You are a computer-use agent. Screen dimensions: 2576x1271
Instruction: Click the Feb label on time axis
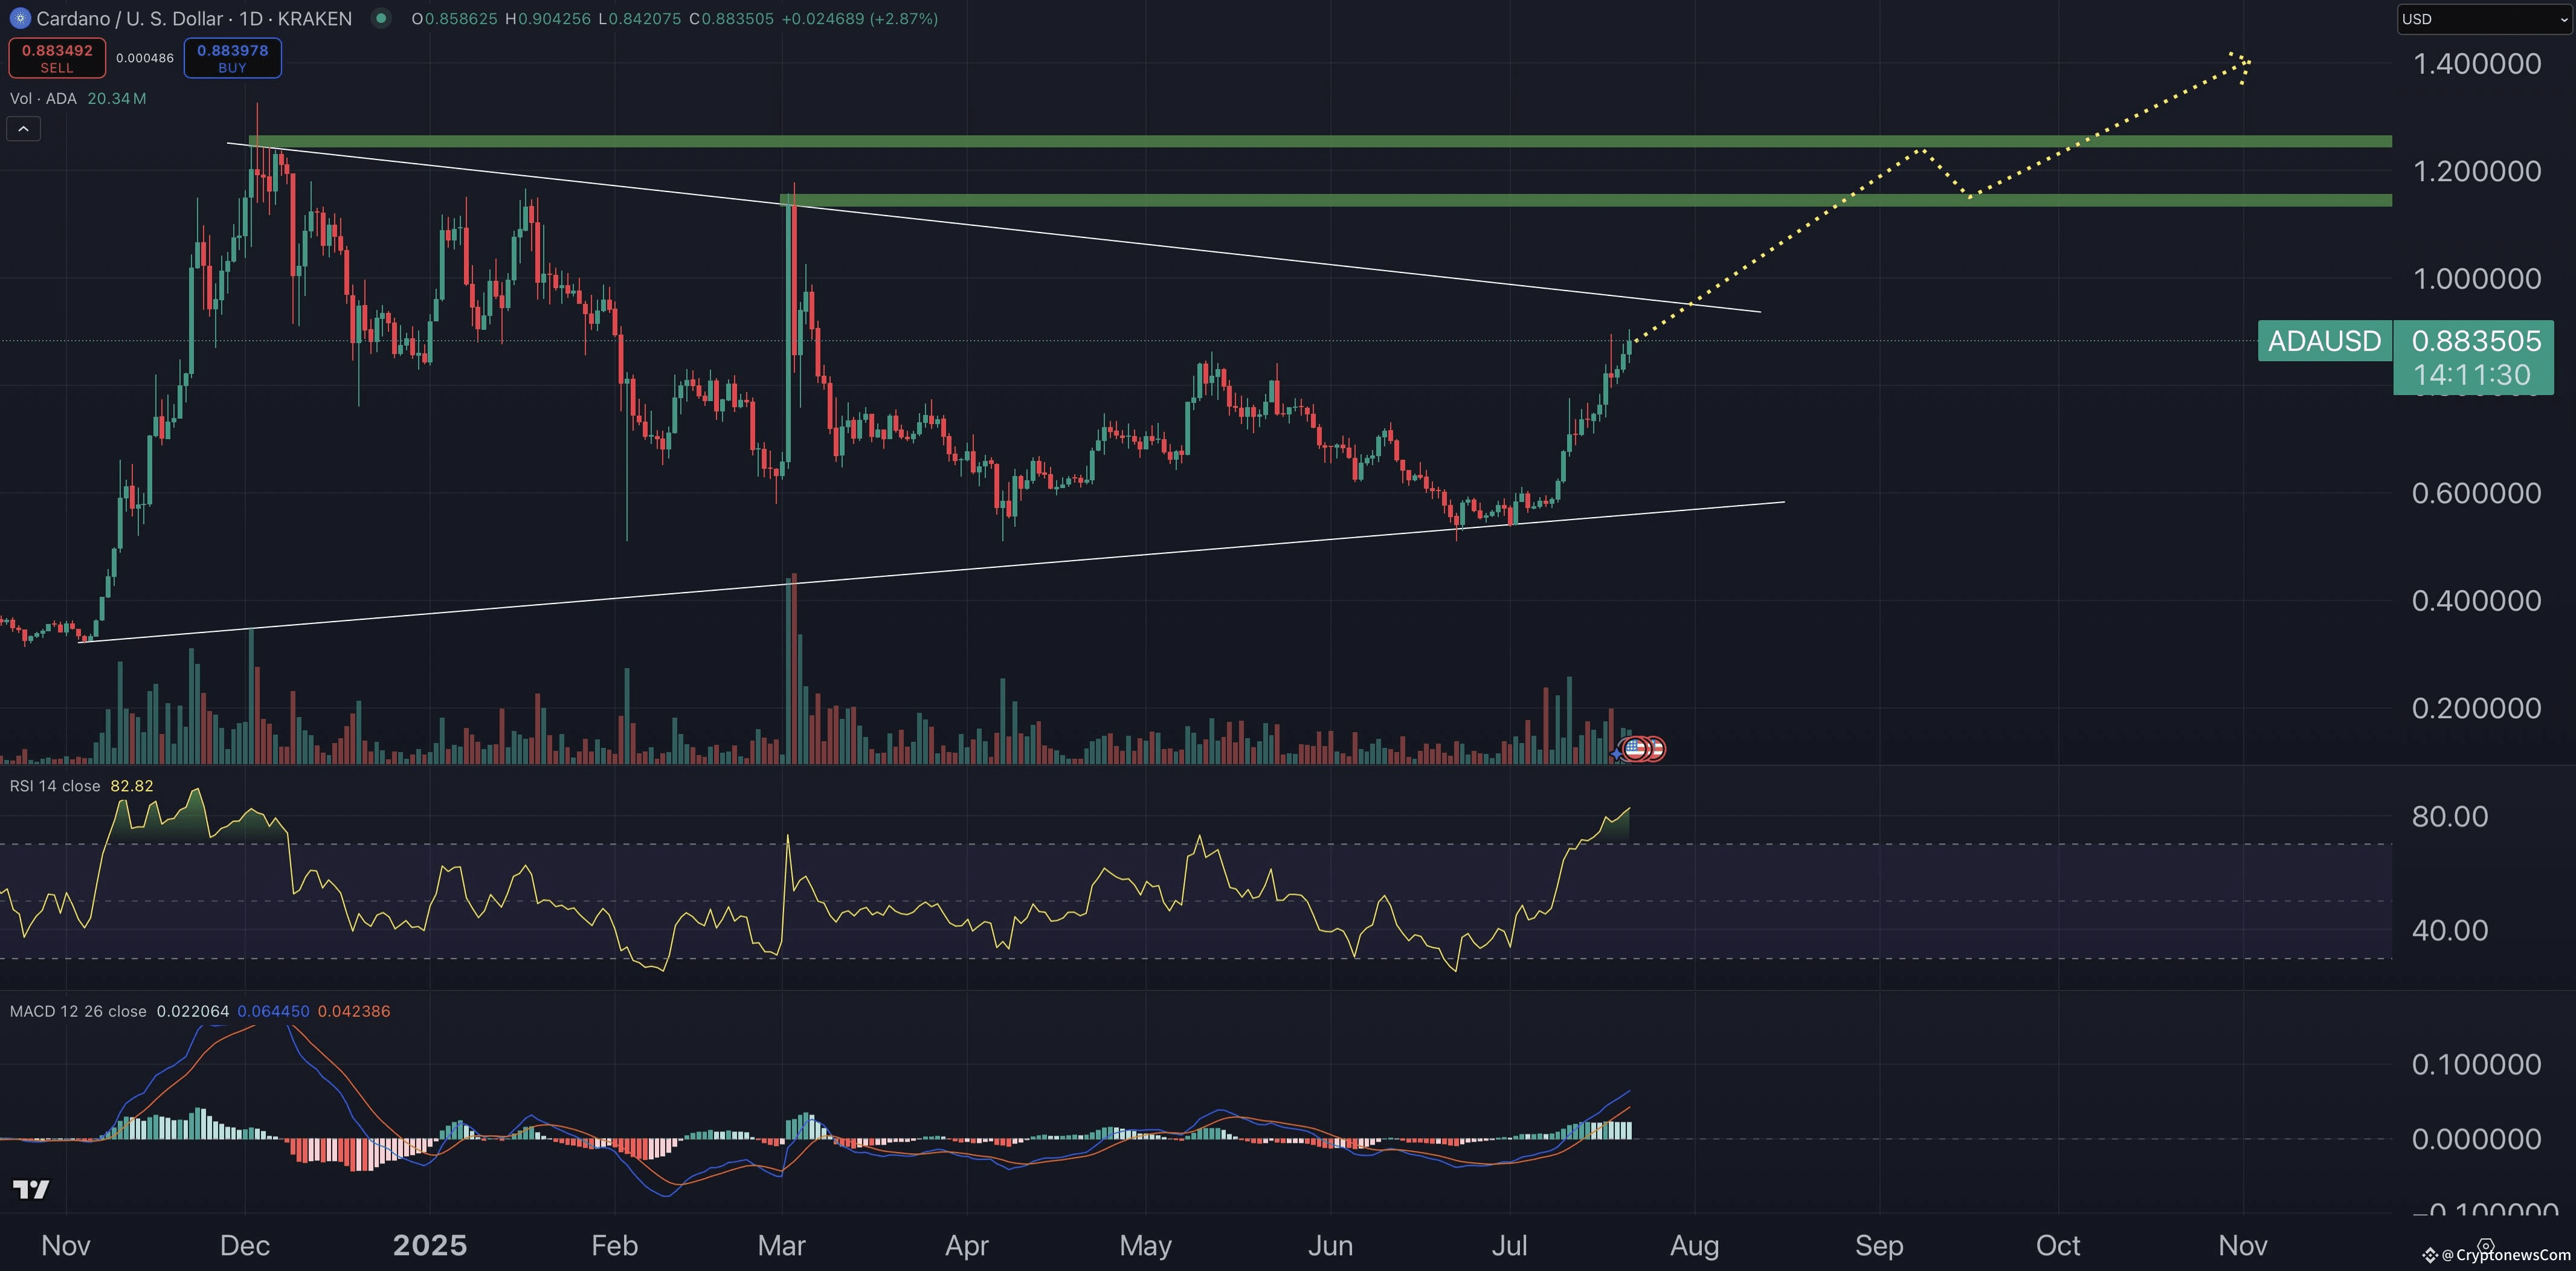(x=614, y=1246)
